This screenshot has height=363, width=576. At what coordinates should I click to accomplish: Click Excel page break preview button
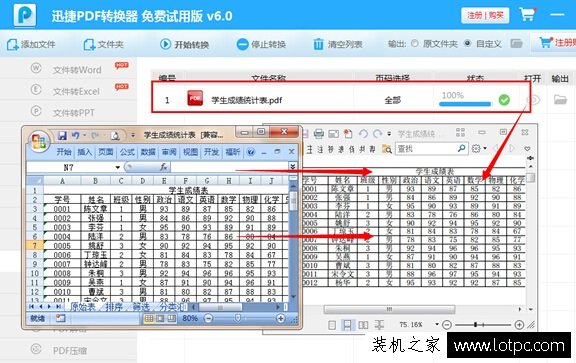172,319
